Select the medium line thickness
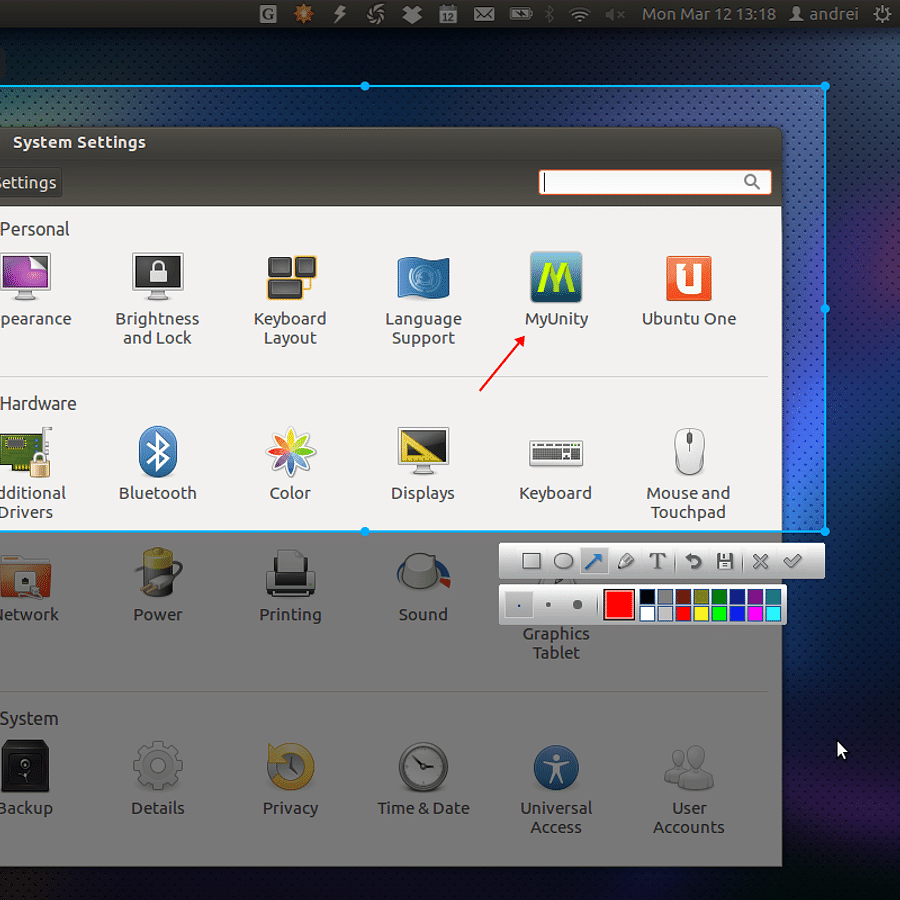This screenshot has width=900, height=900. tap(547, 603)
